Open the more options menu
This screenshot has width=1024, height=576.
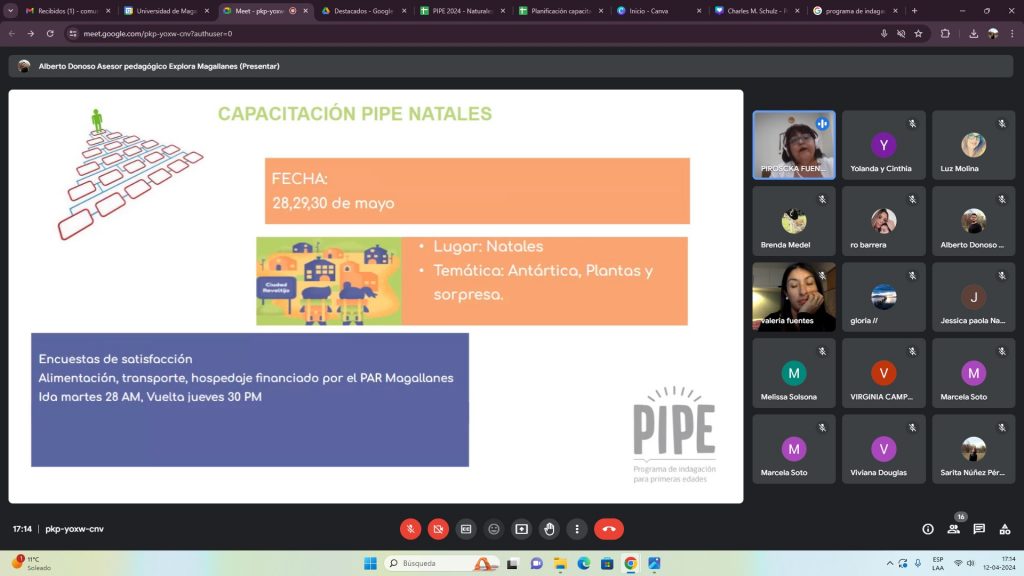(x=577, y=528)
